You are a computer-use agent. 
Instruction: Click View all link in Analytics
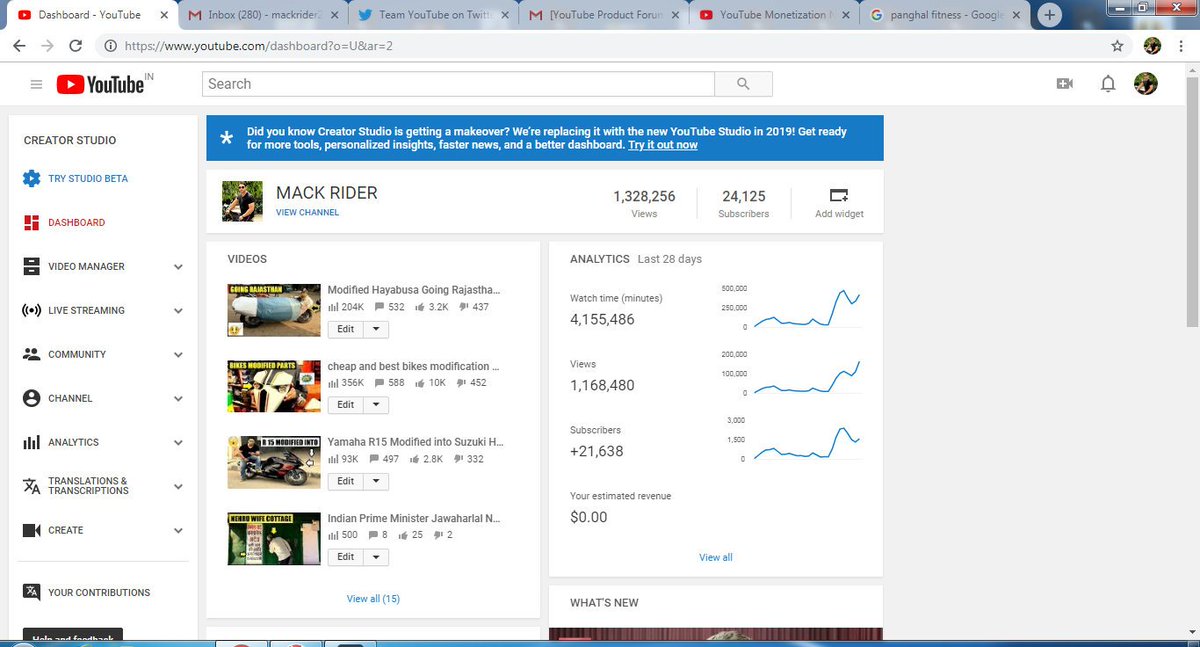pyautogui.click(x=716, y=557)
